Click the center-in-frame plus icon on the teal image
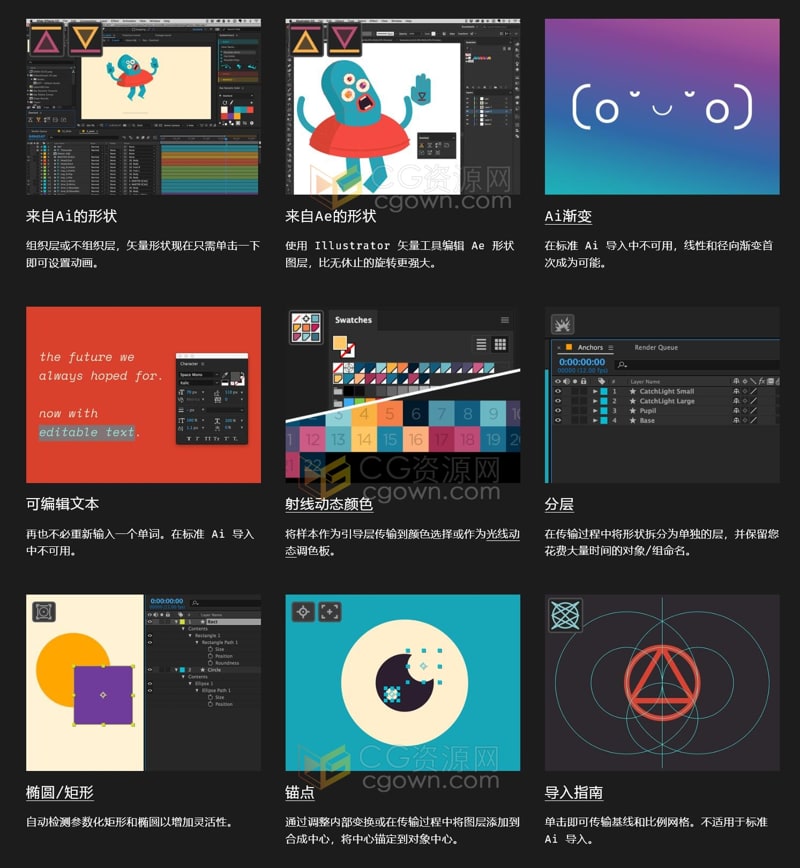Screen dimensions: 800x868 (329, 612)
